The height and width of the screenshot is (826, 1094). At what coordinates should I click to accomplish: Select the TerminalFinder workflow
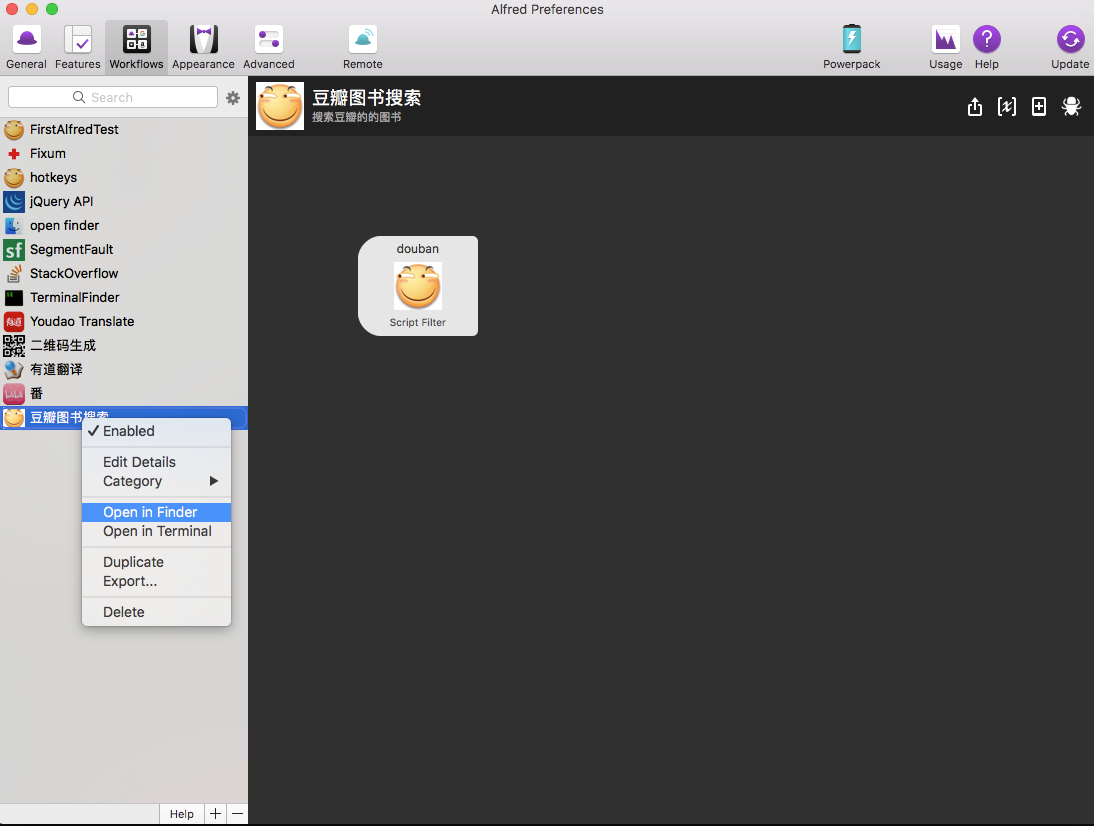pos(124,297)
